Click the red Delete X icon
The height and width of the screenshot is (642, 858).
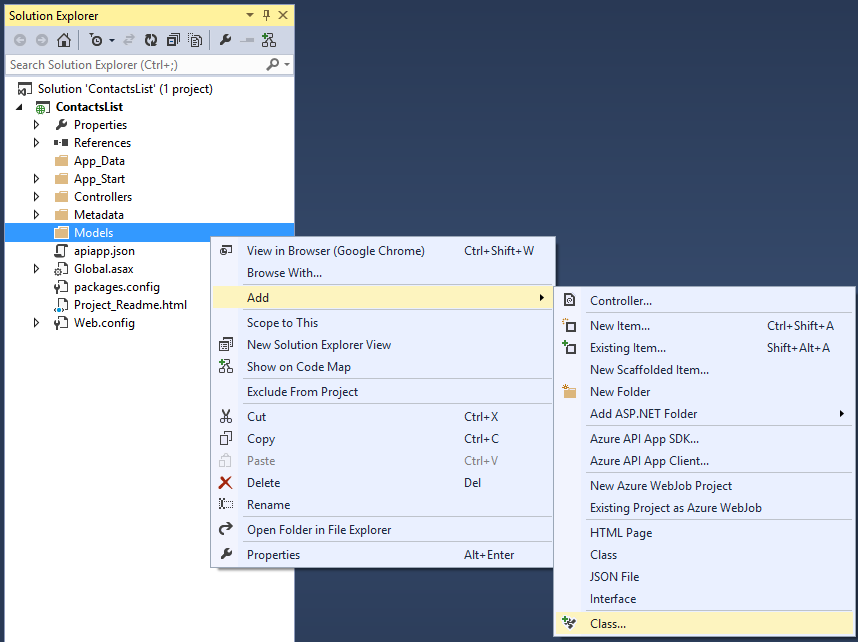coord(225,483)
